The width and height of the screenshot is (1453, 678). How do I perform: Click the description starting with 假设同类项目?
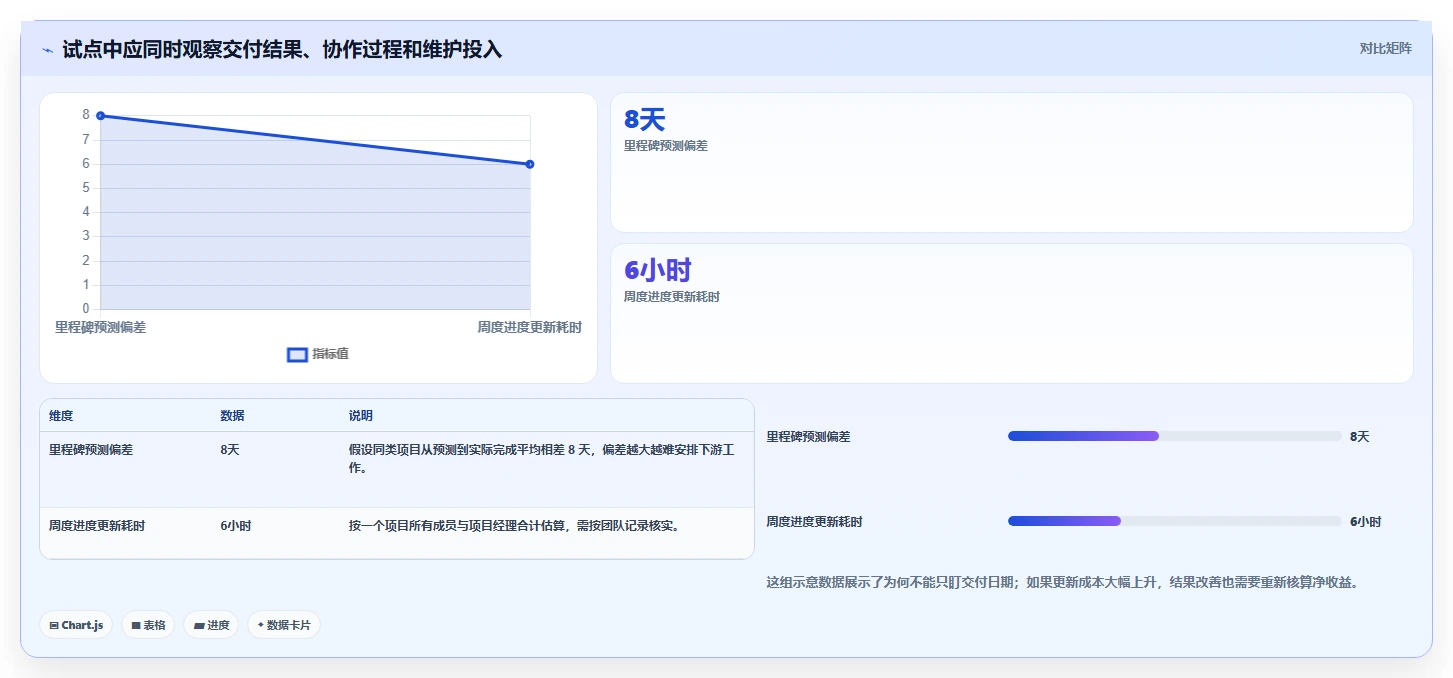tap(542, 459)
